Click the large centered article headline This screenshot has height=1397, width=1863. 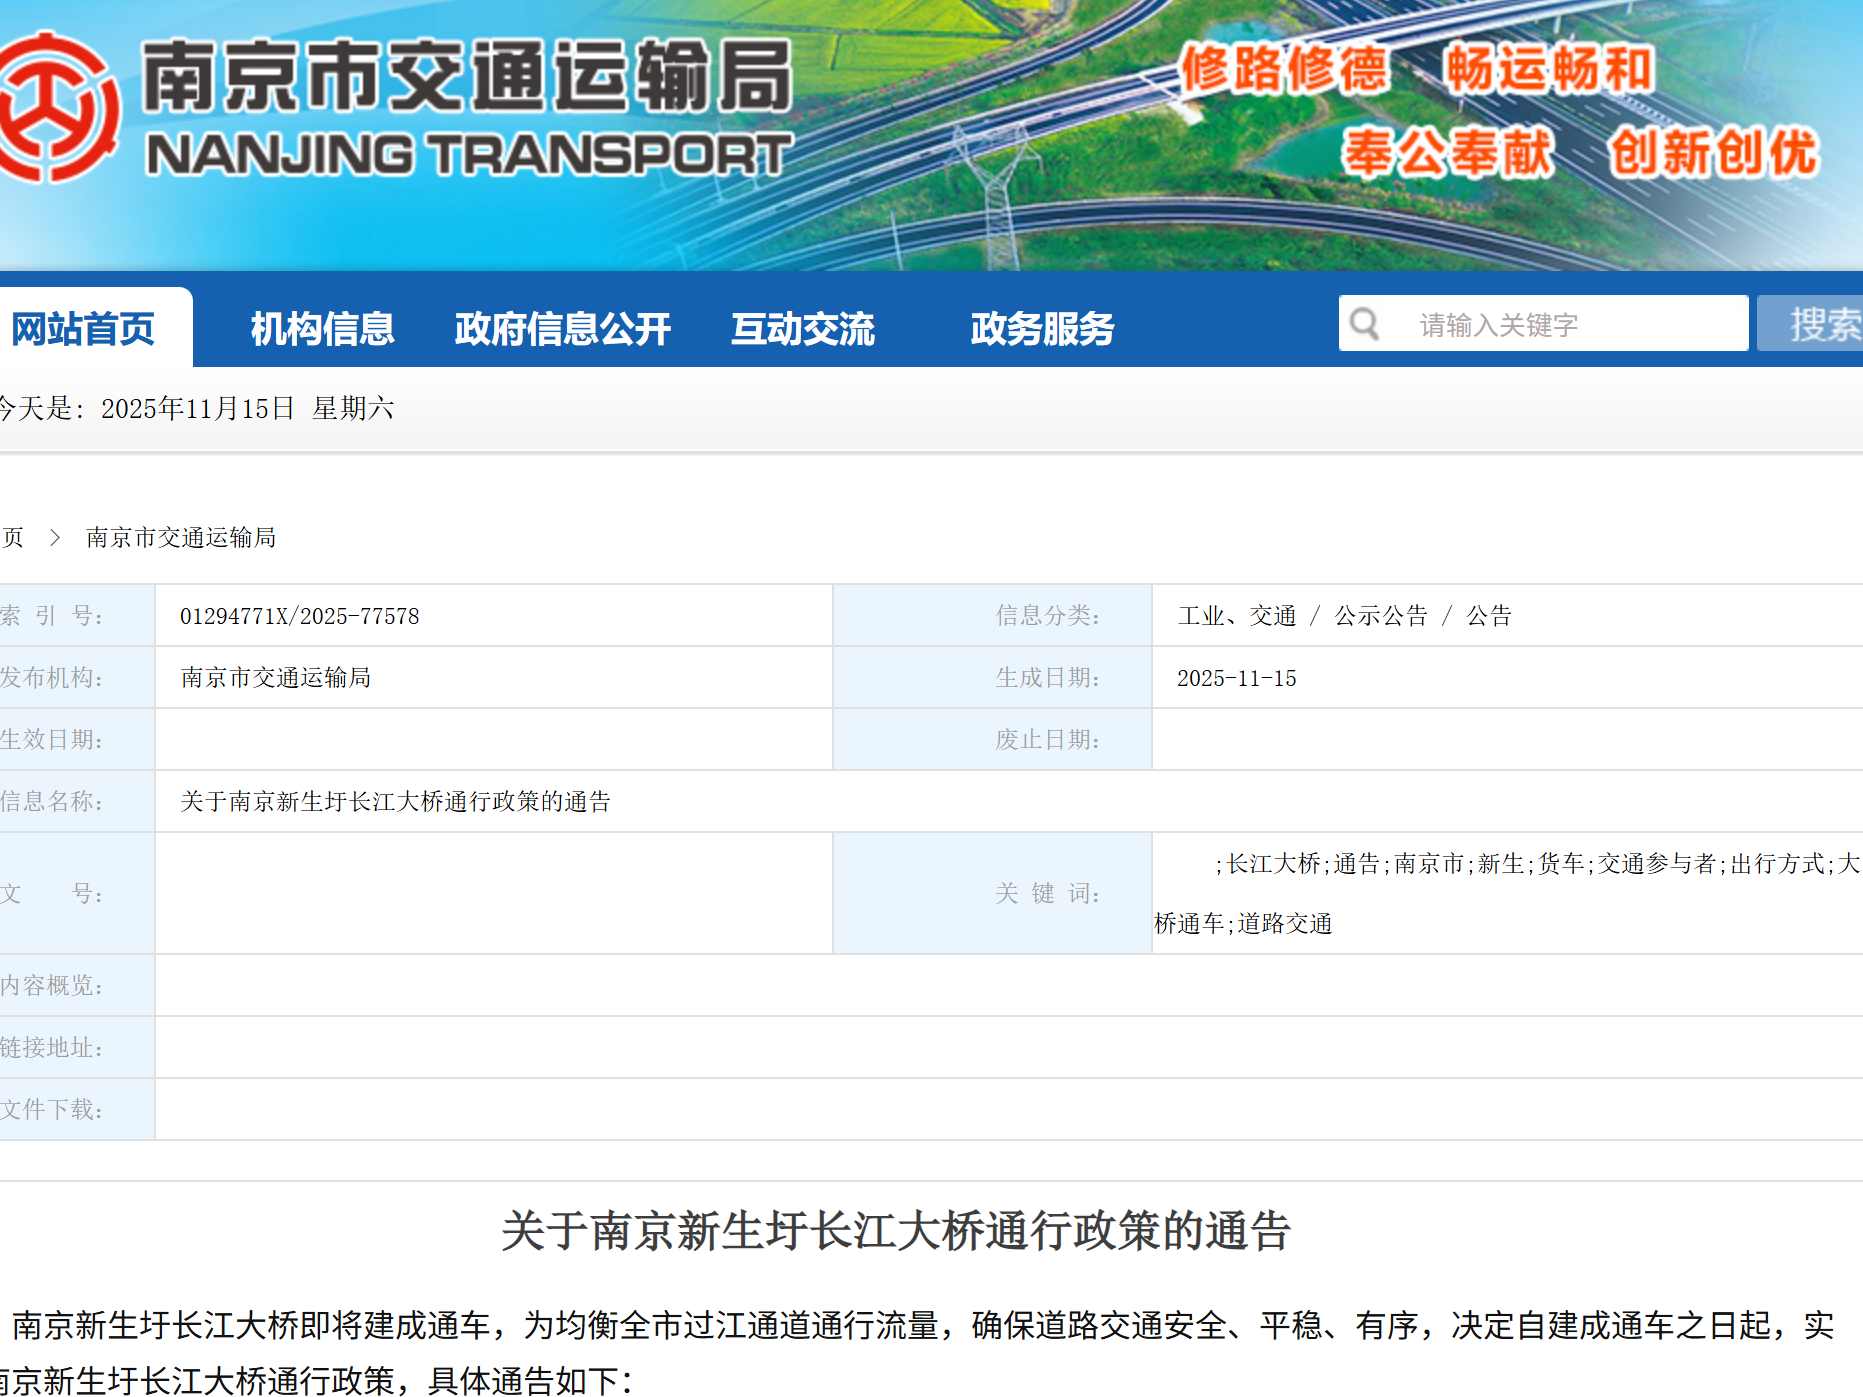(896, 1231)
